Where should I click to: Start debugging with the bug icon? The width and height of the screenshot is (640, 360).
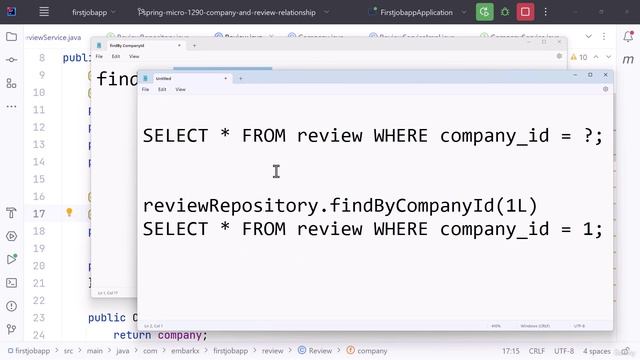(x=505, y=12)
